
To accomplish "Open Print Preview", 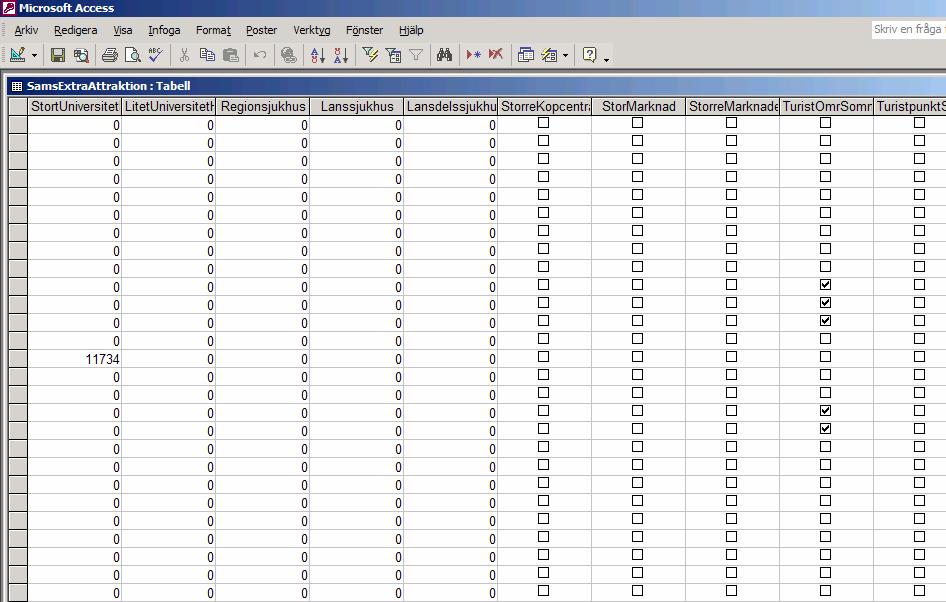I will tap(132, 55).
